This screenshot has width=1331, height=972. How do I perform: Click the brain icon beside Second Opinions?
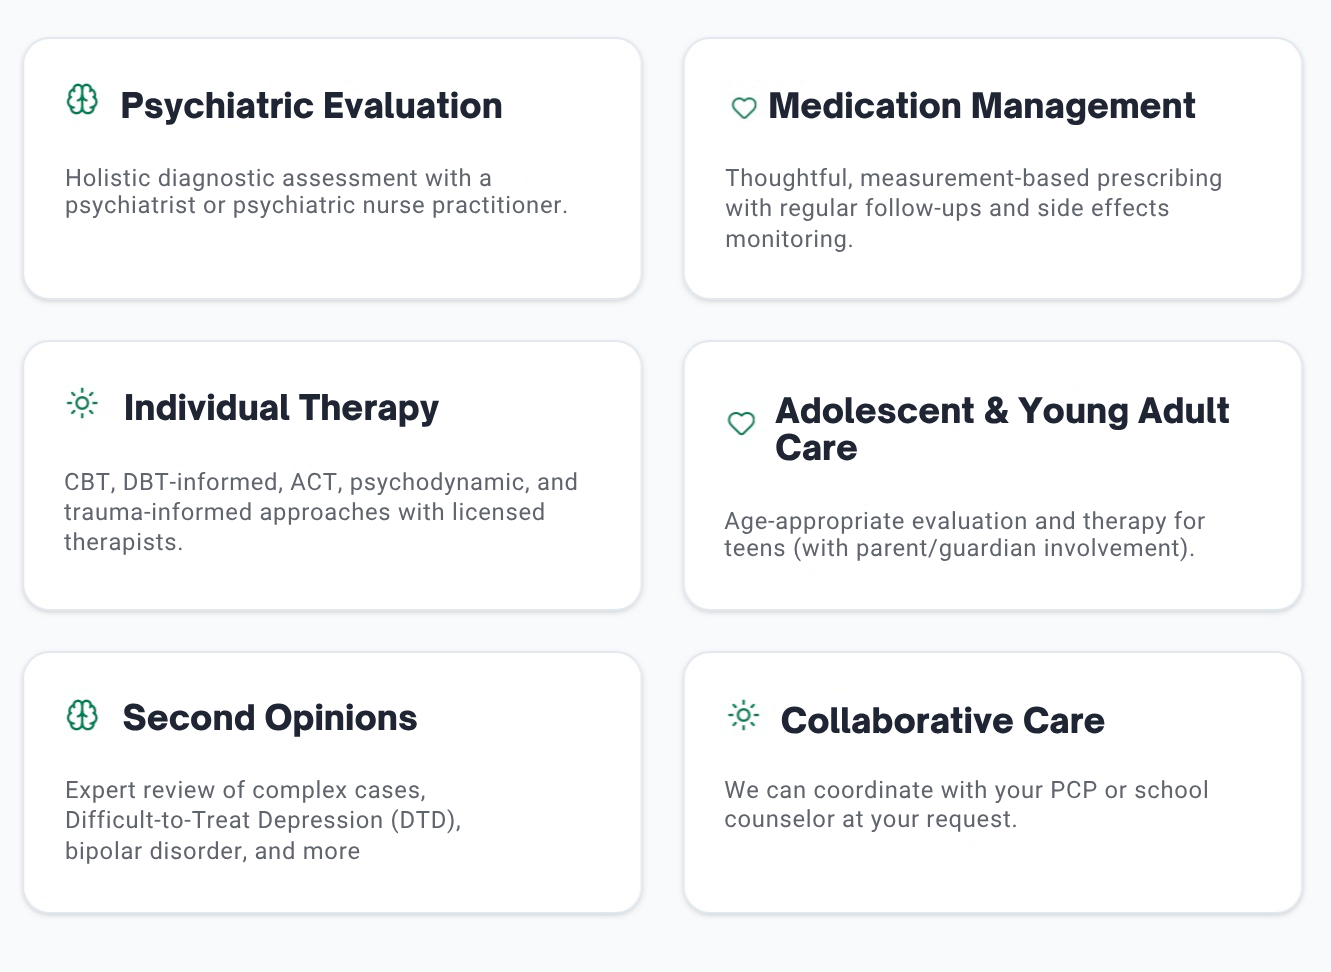click(x=81, y=716)
